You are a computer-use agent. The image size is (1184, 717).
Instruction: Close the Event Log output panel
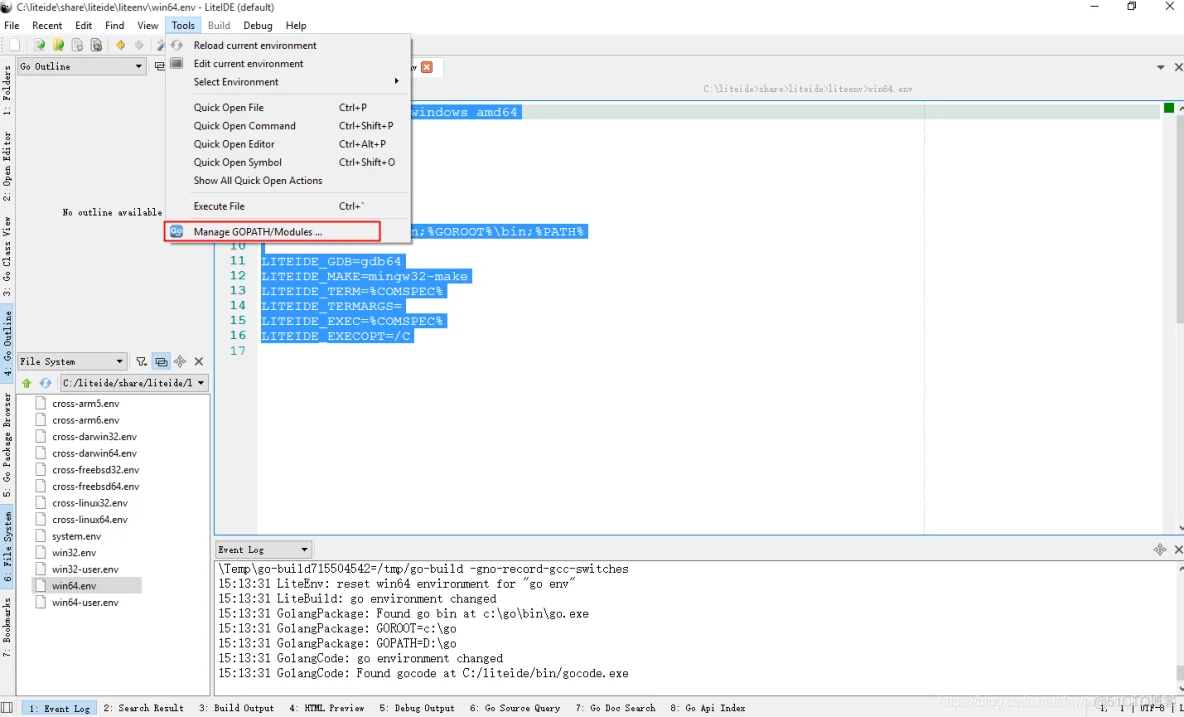(x=1178, y=549)
